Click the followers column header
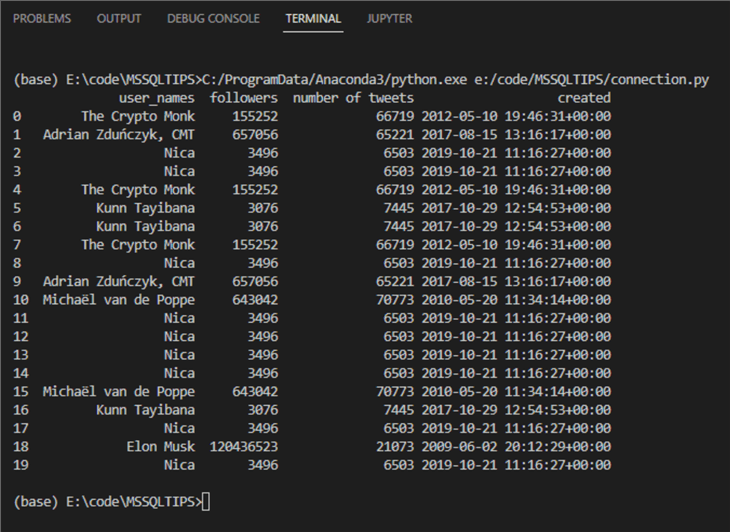The image size is (730, 532). click(x=243, y=98)
